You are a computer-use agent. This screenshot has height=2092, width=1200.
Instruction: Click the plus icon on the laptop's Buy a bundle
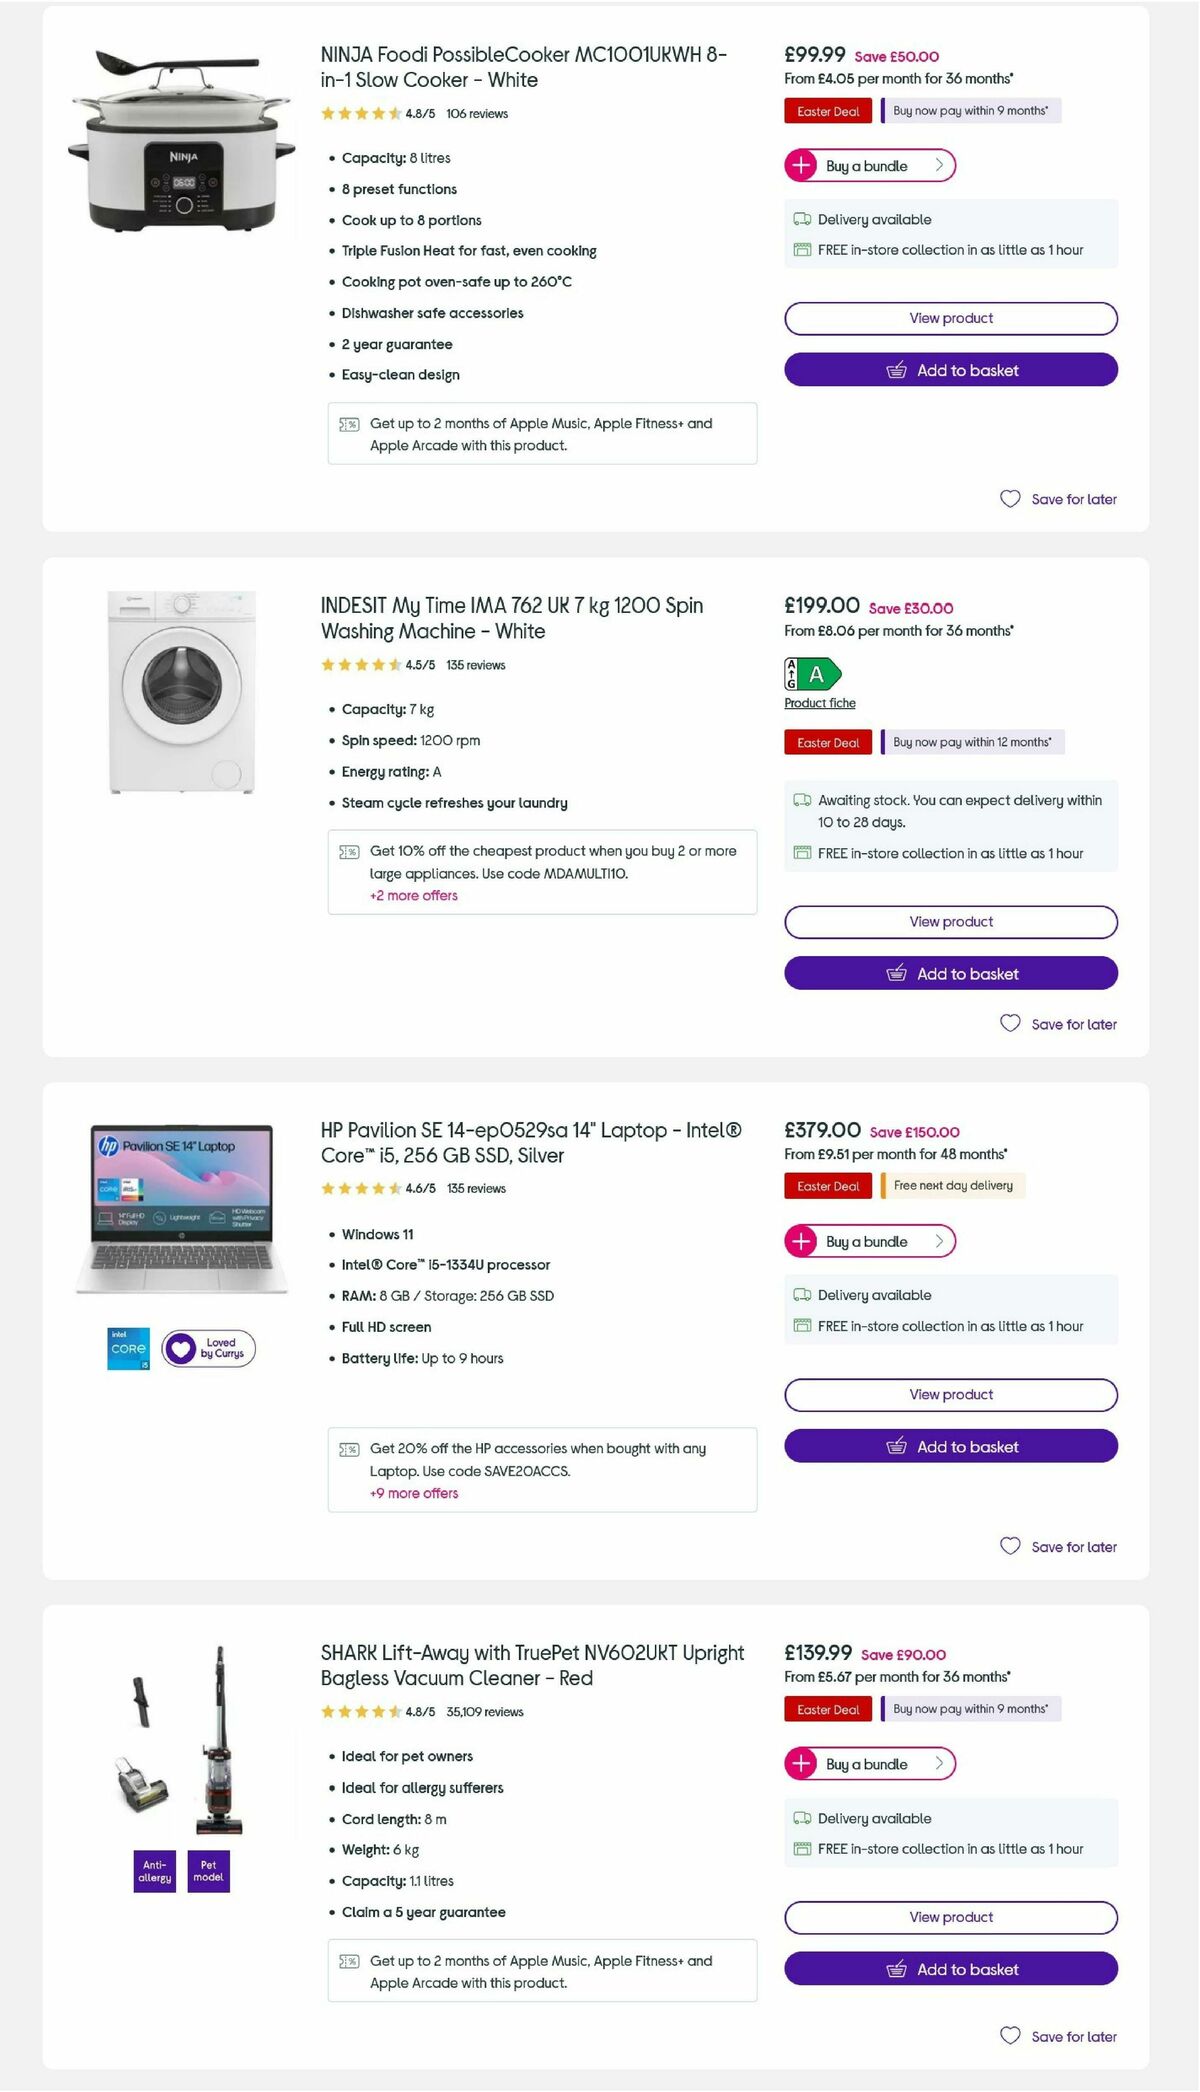pos(802,1241)
